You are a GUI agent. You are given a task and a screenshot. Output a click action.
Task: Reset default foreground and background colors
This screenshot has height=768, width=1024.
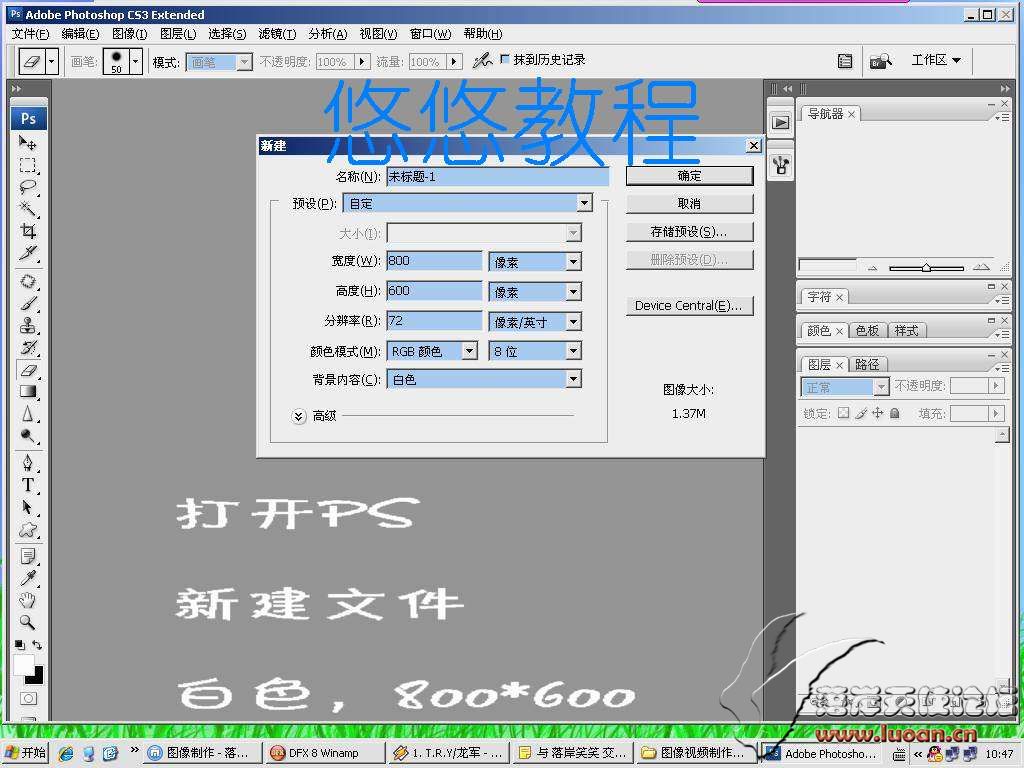point(20,645)
